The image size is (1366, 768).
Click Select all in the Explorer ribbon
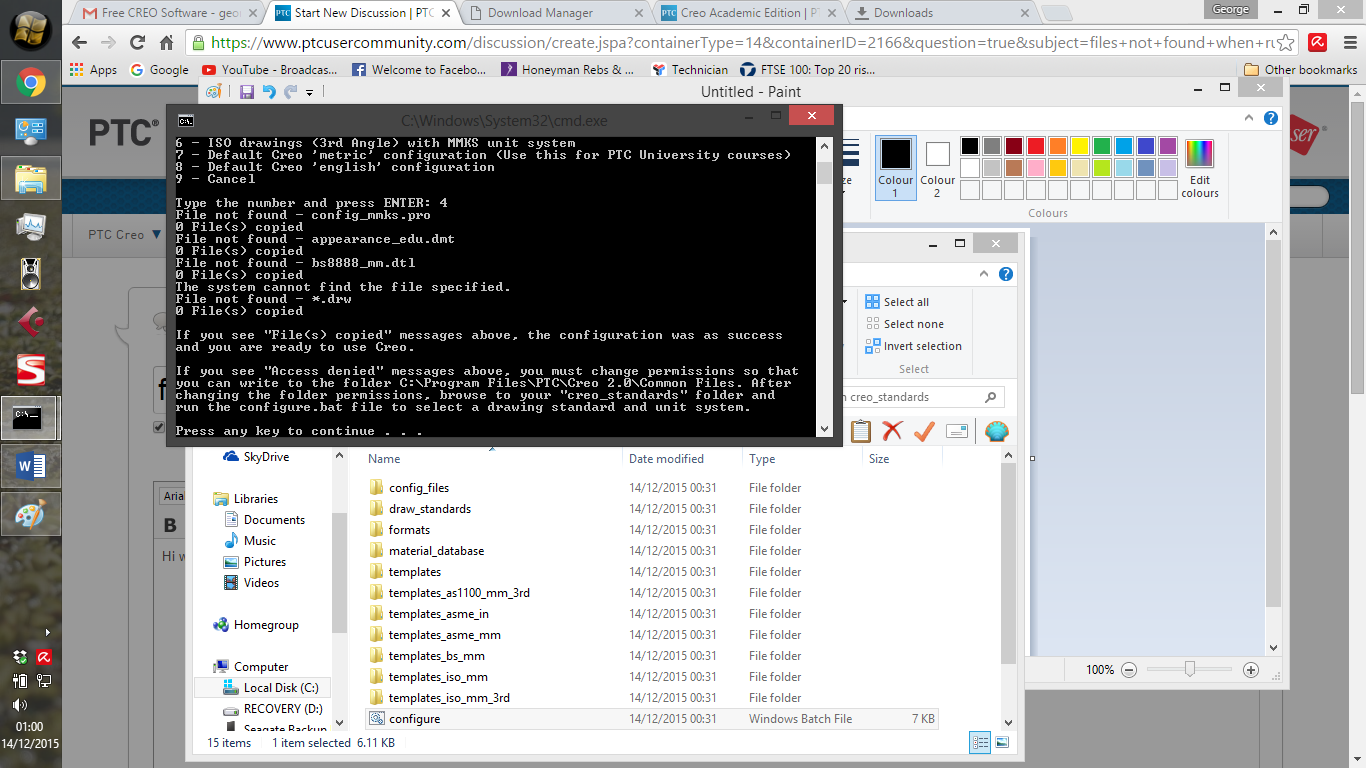pyautogui.click(x=897, y=302)
